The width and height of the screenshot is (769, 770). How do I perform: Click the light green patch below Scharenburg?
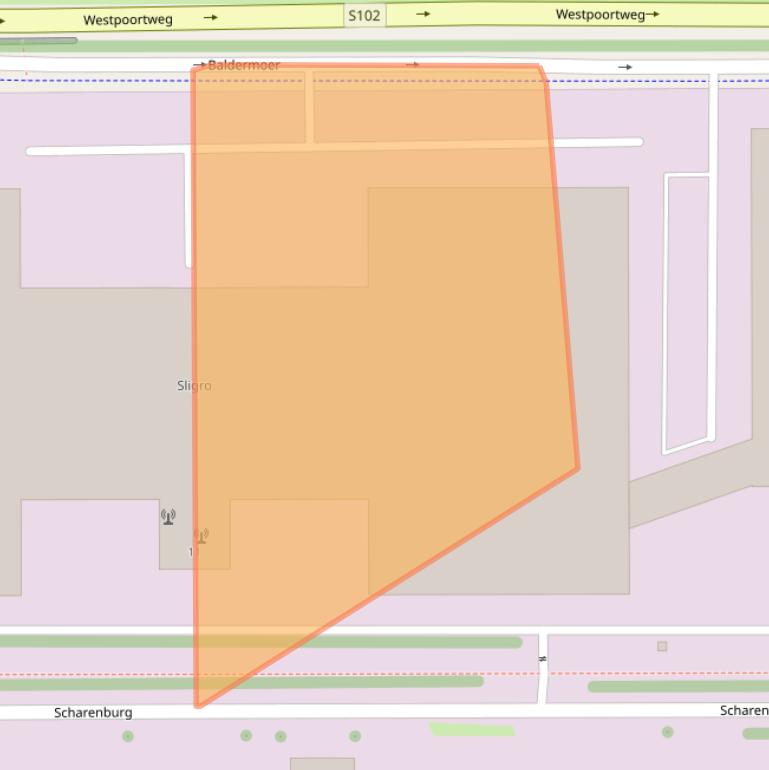click(472, 730)
